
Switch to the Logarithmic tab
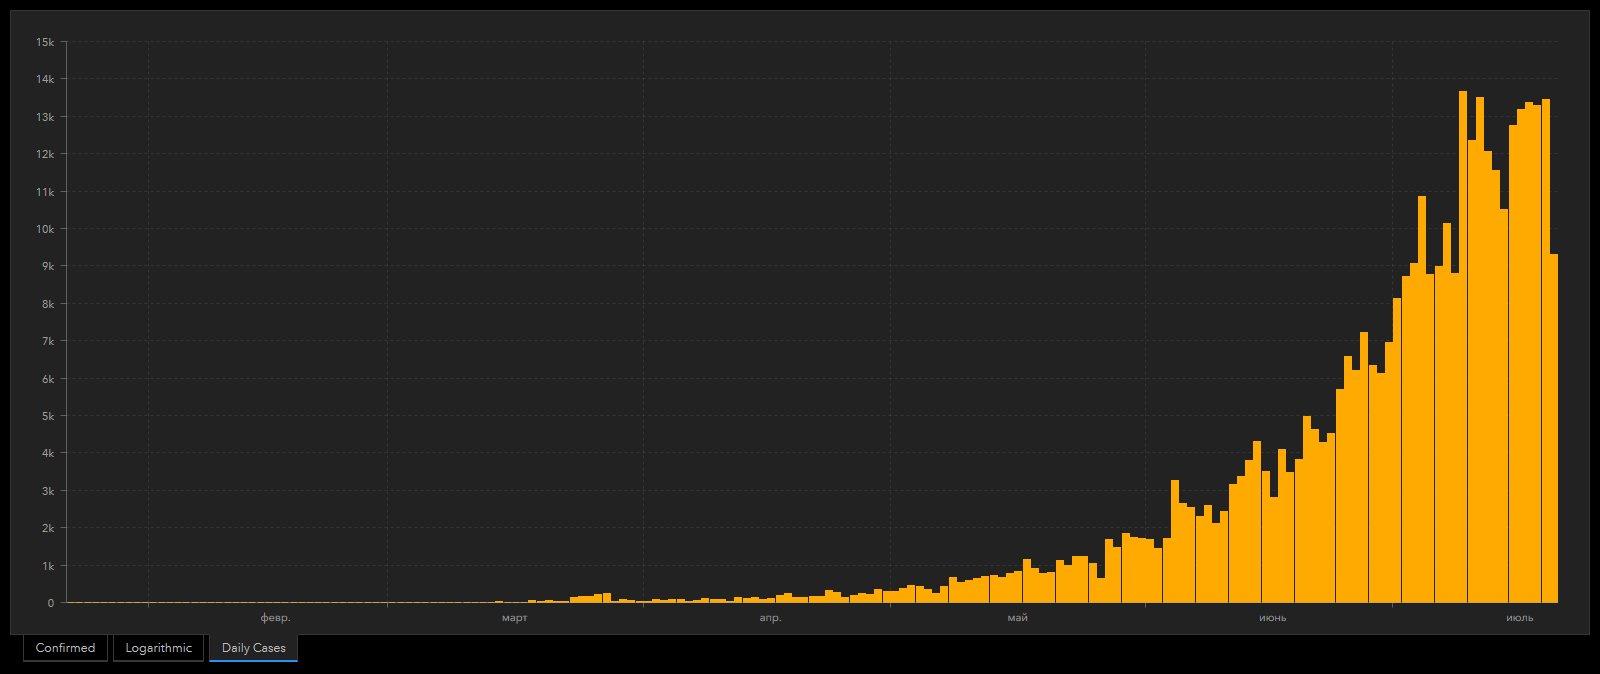tap(158, 648)
